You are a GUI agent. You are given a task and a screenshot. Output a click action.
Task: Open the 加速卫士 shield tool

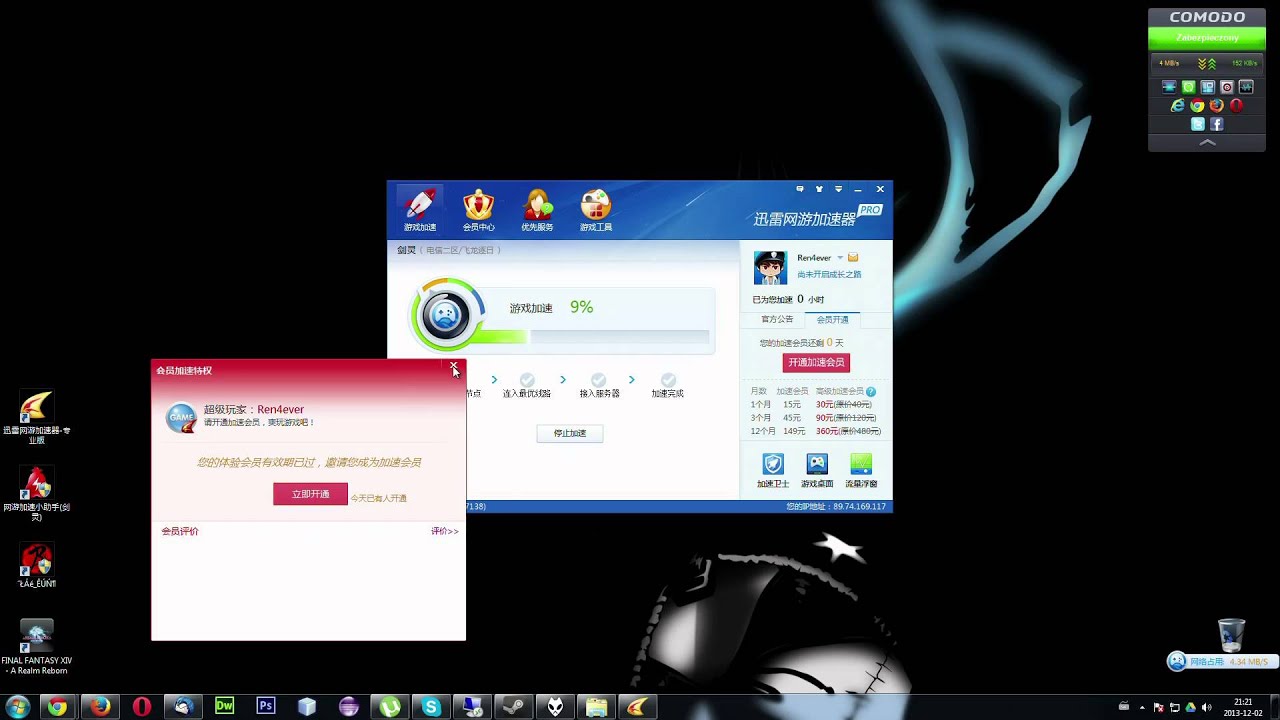coord(773,470)
